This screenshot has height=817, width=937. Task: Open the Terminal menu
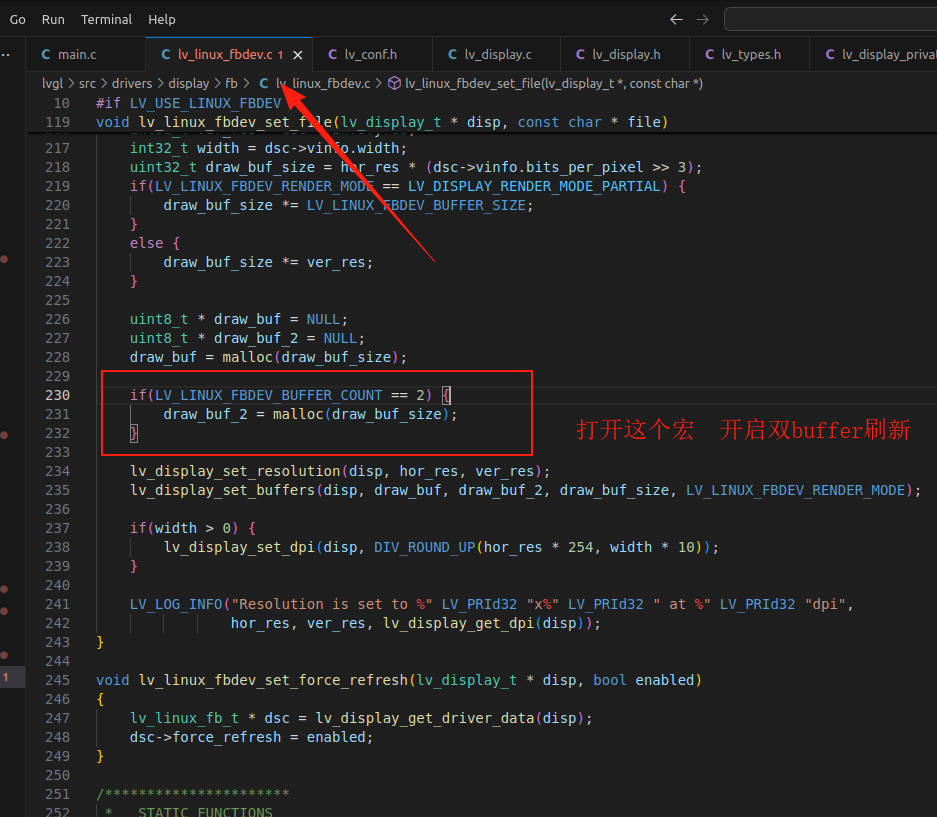pyautogui.click(x=106, y=19)
